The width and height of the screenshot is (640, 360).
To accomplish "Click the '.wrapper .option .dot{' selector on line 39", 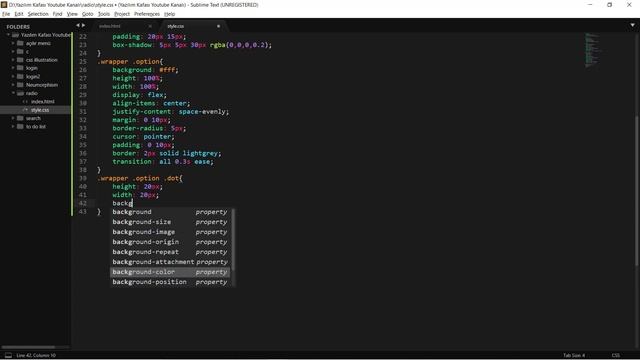I will [140, 178].
